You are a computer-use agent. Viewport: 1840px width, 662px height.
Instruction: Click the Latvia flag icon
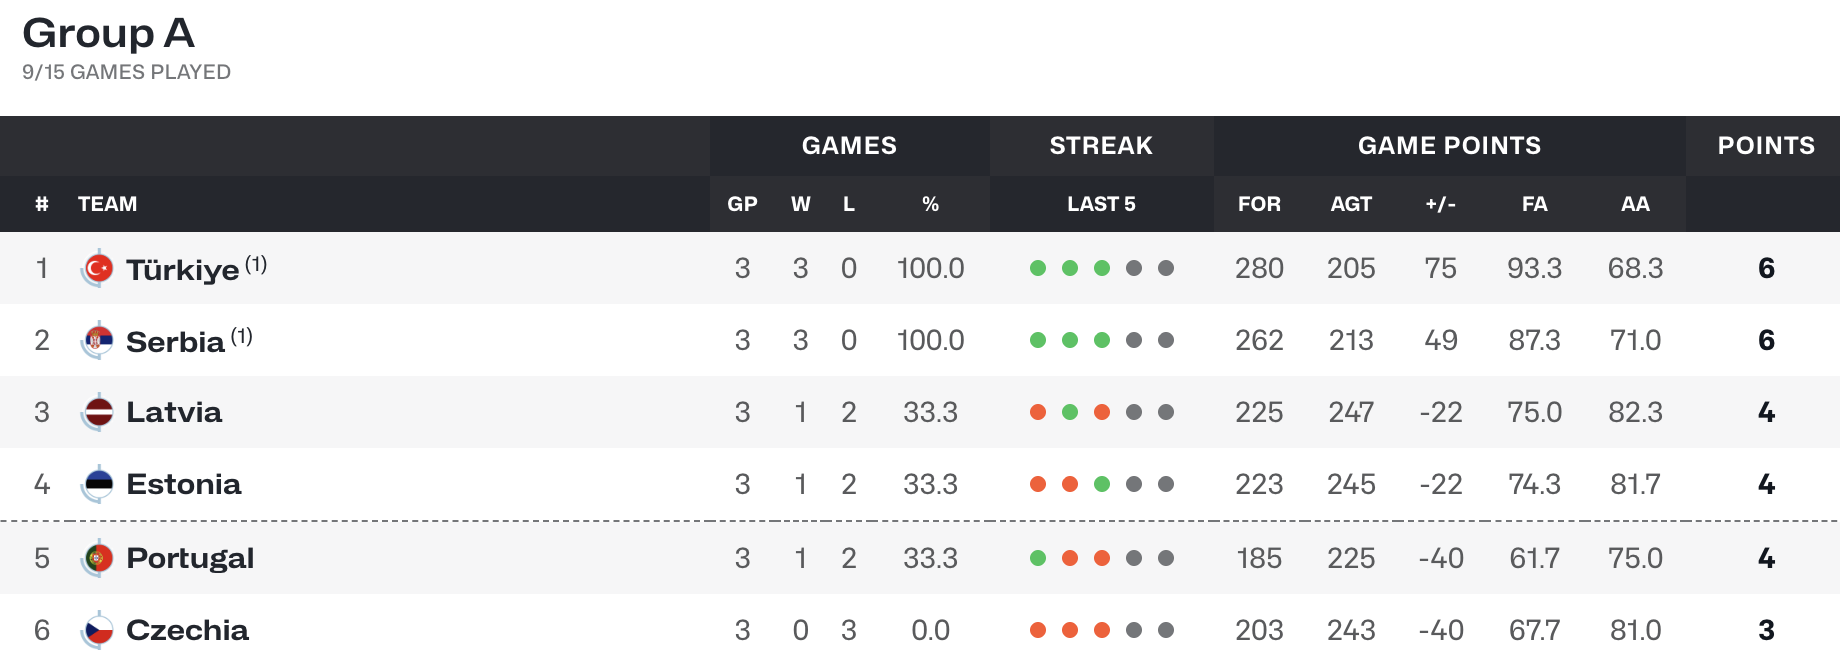(x=97, y=412)
